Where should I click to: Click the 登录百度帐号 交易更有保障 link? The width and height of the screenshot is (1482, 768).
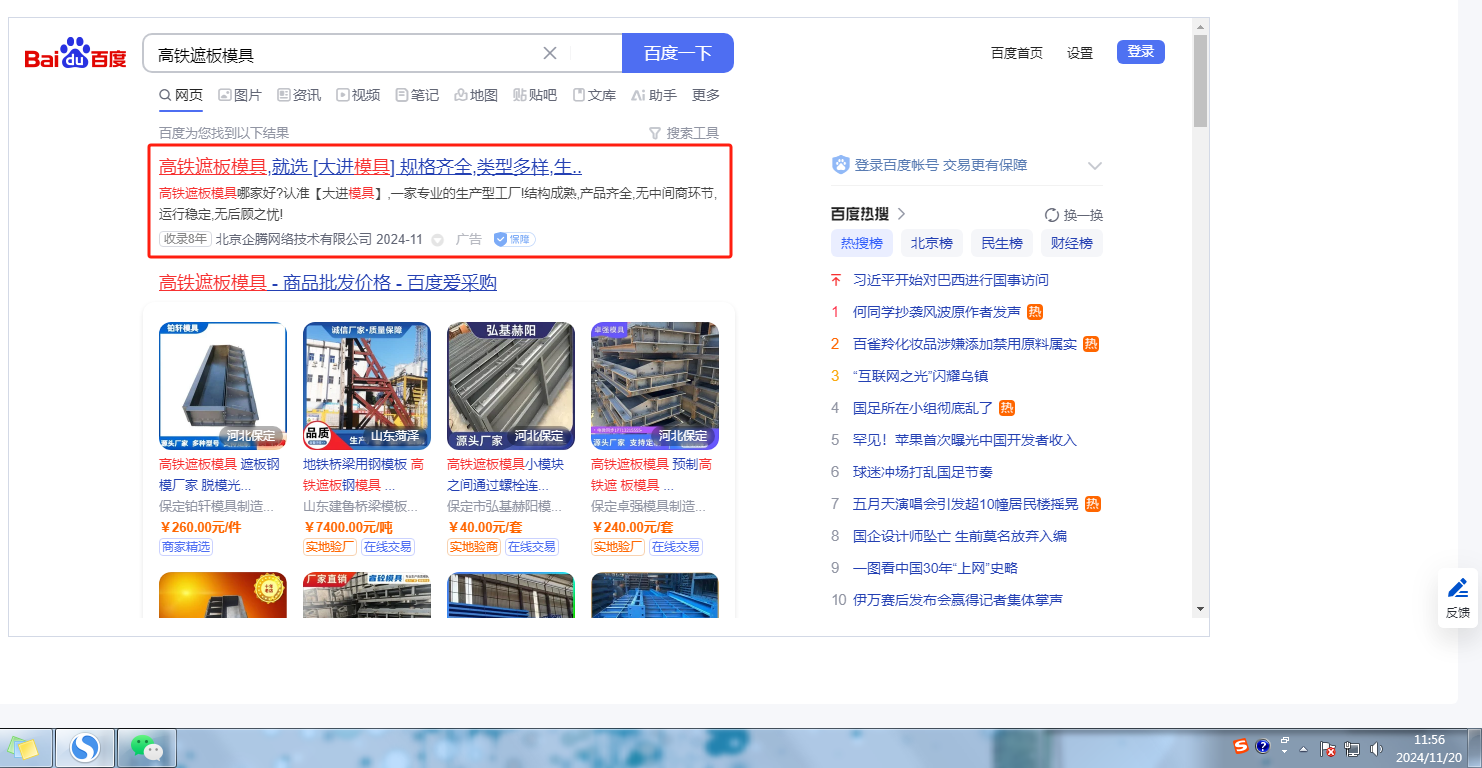click(940, 165)
